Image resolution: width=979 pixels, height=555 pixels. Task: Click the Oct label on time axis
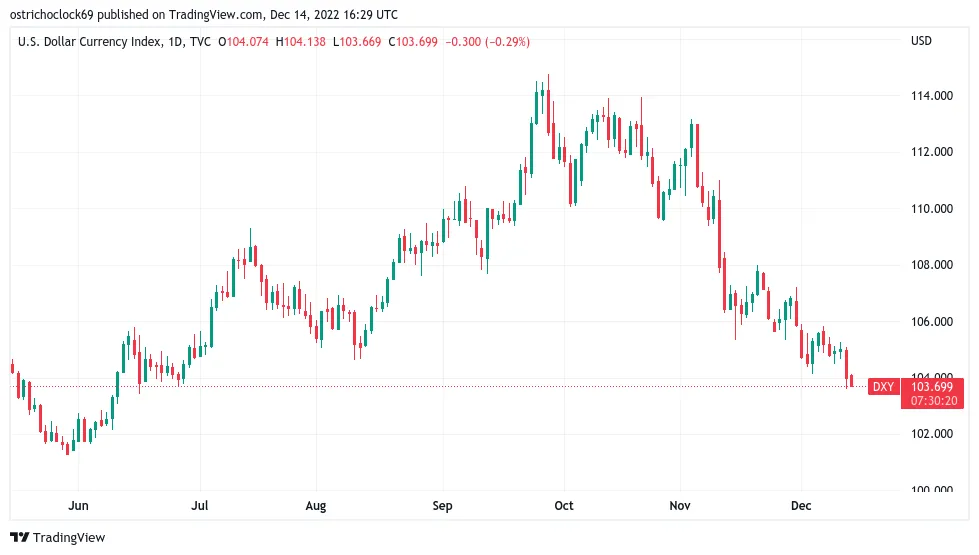tap(564, 506)
